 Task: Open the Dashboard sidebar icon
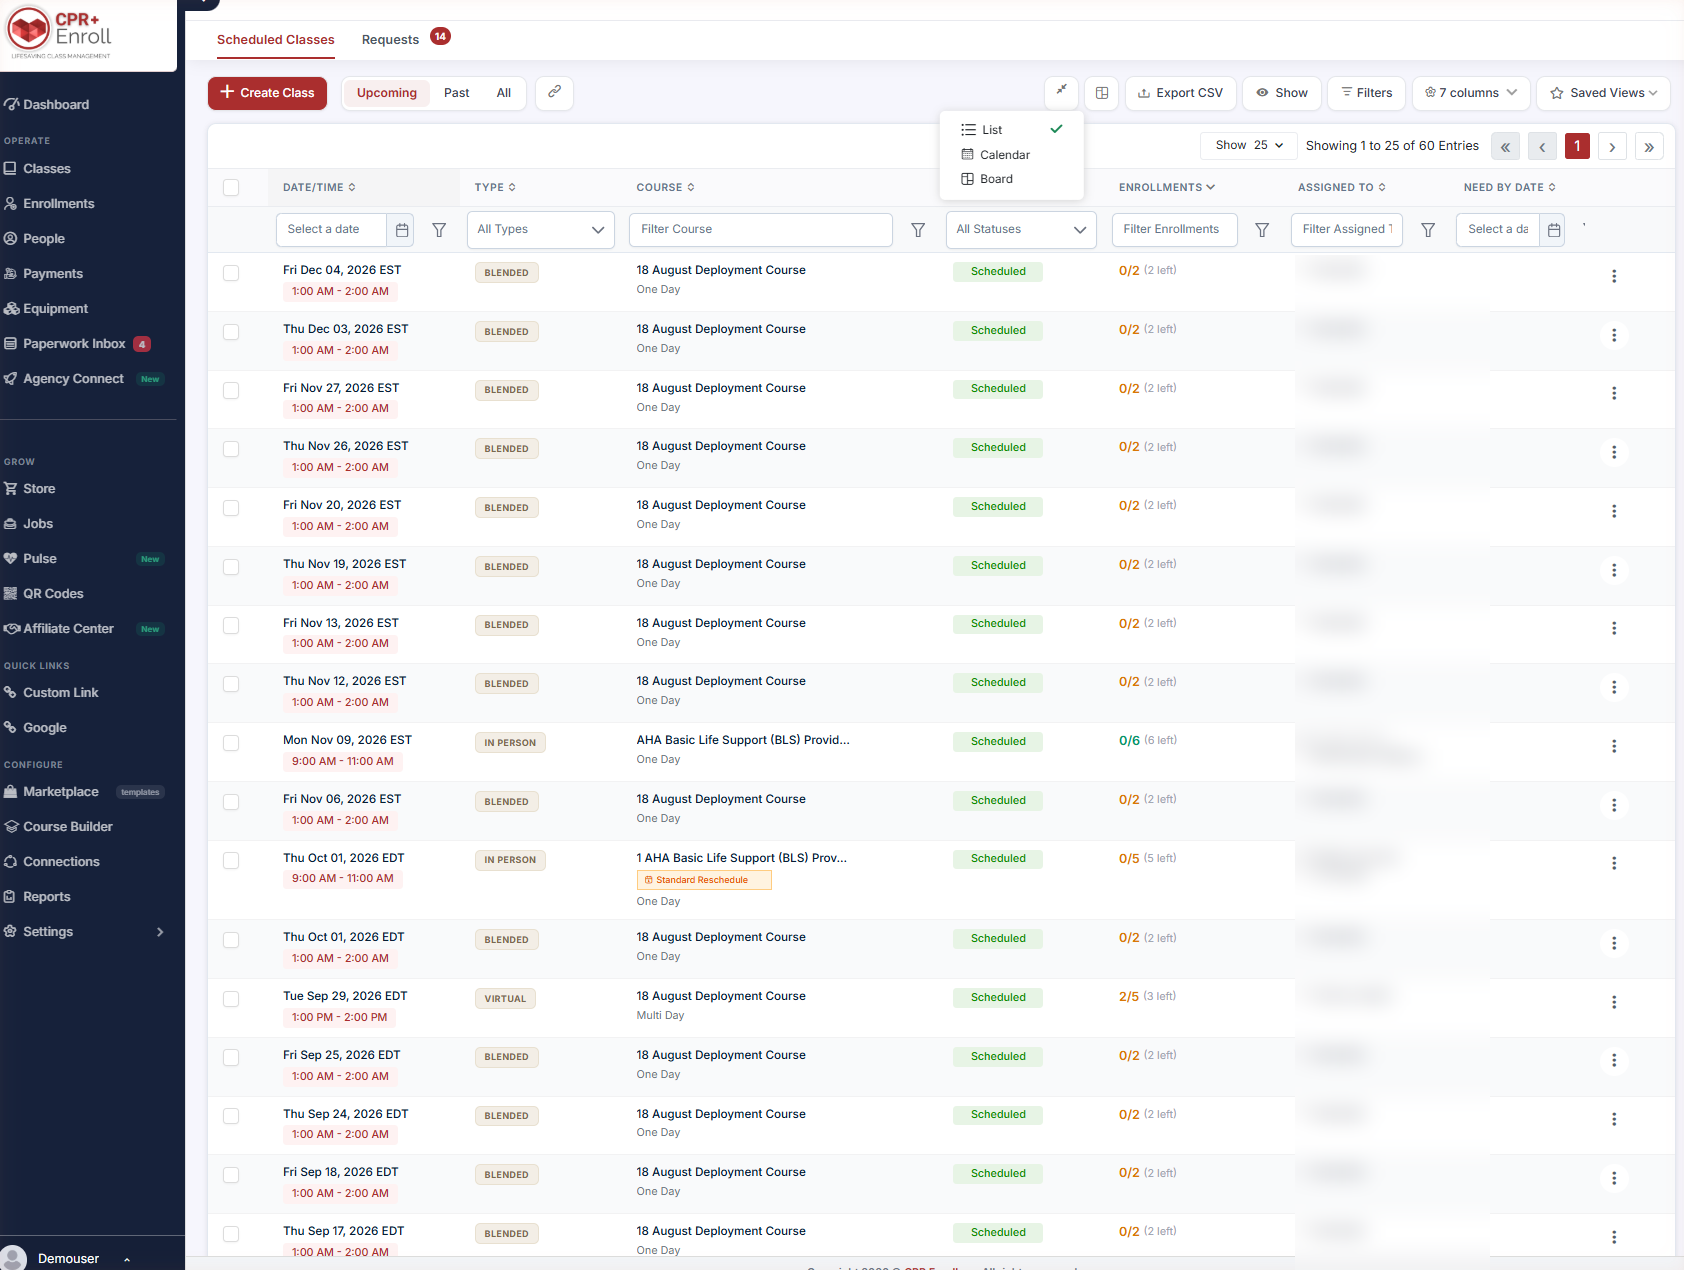coord(11,104)
